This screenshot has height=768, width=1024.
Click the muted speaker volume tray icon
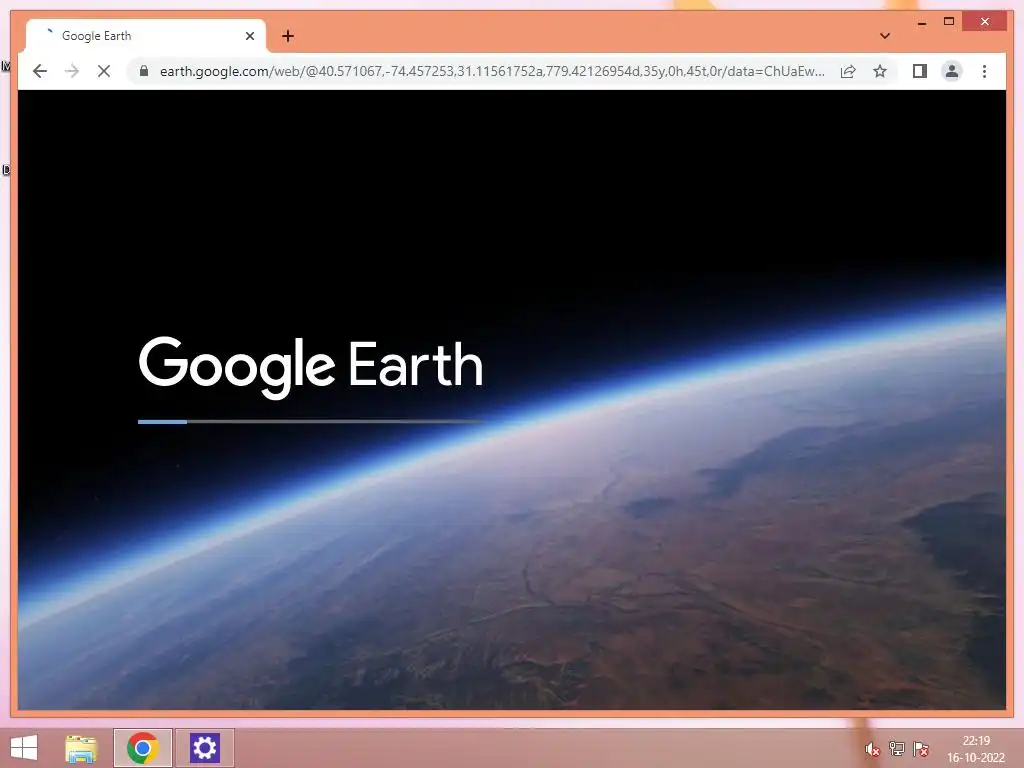coord(872,749)
